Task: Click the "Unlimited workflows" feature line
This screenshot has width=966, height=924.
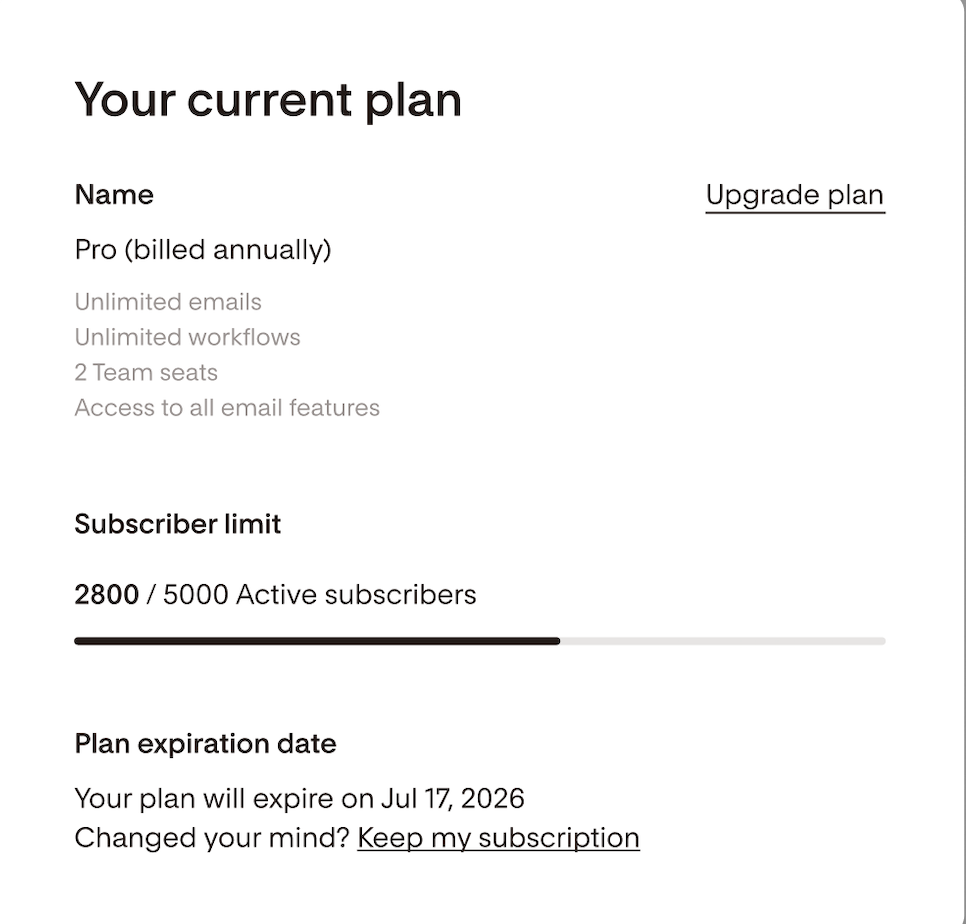Action: point(187,337)
